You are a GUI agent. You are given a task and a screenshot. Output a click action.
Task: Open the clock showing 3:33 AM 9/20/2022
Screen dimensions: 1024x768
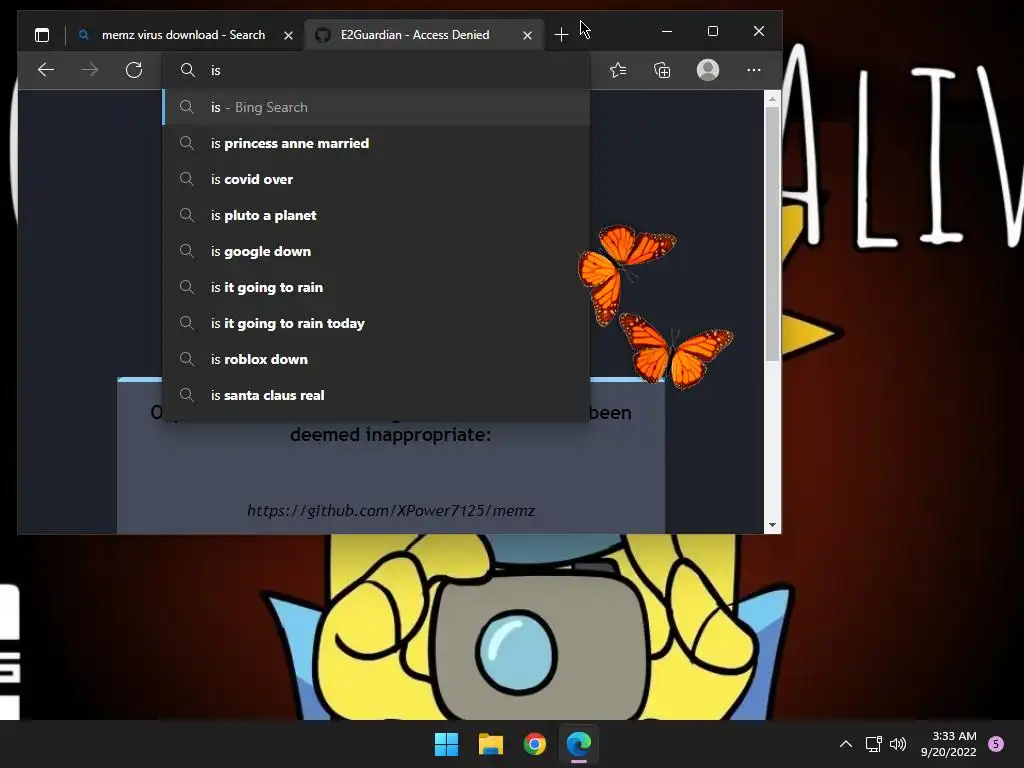coord(949,744)
